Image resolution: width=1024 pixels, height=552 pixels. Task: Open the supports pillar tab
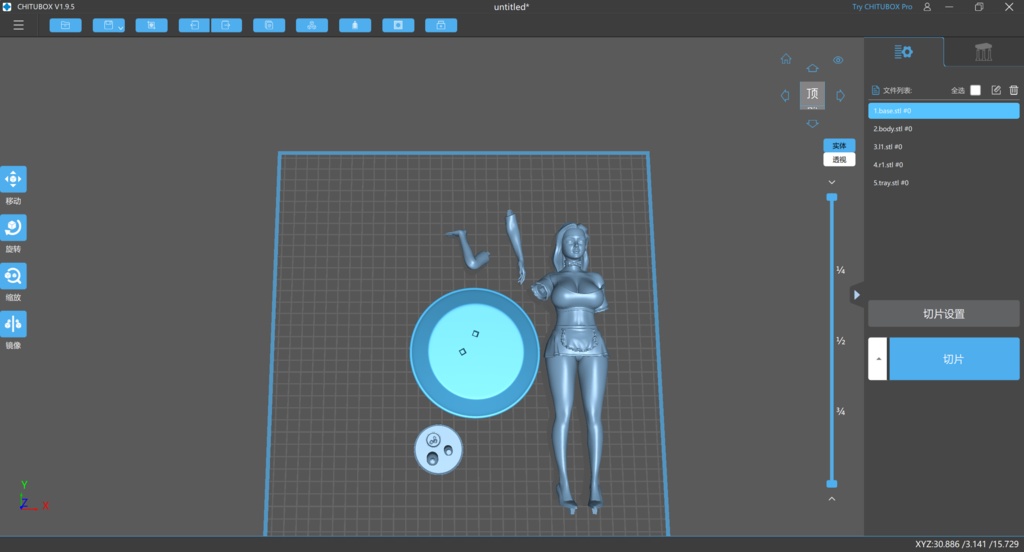[x=984, y=52]
